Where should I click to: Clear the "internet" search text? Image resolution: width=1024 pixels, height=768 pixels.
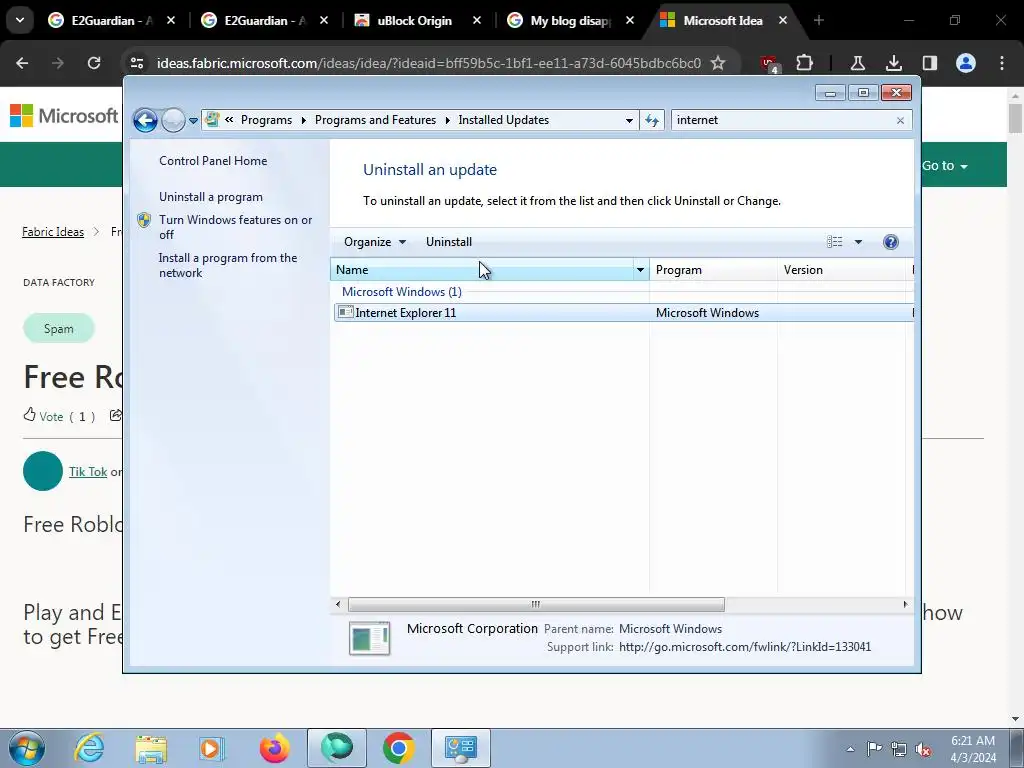coord(901,121)
